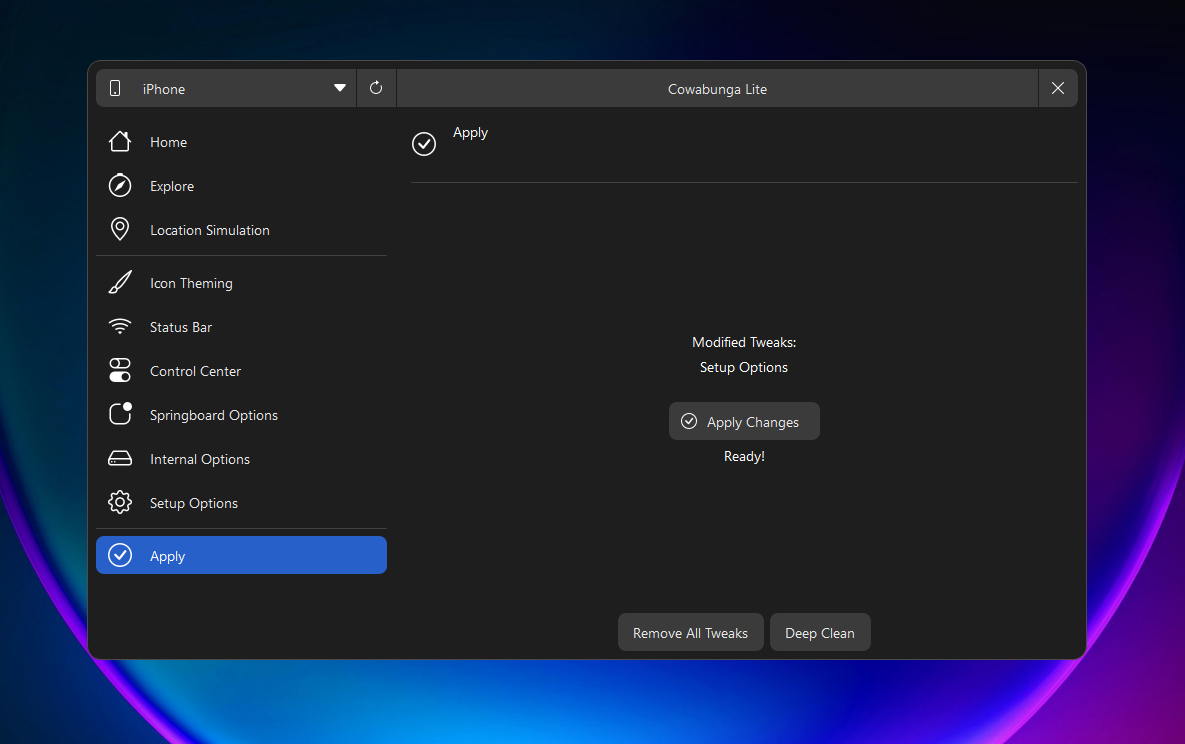Viewport: 1185px width, 744px height.
Task: Click the Internal Options drive icon
Action: [120, 458]
